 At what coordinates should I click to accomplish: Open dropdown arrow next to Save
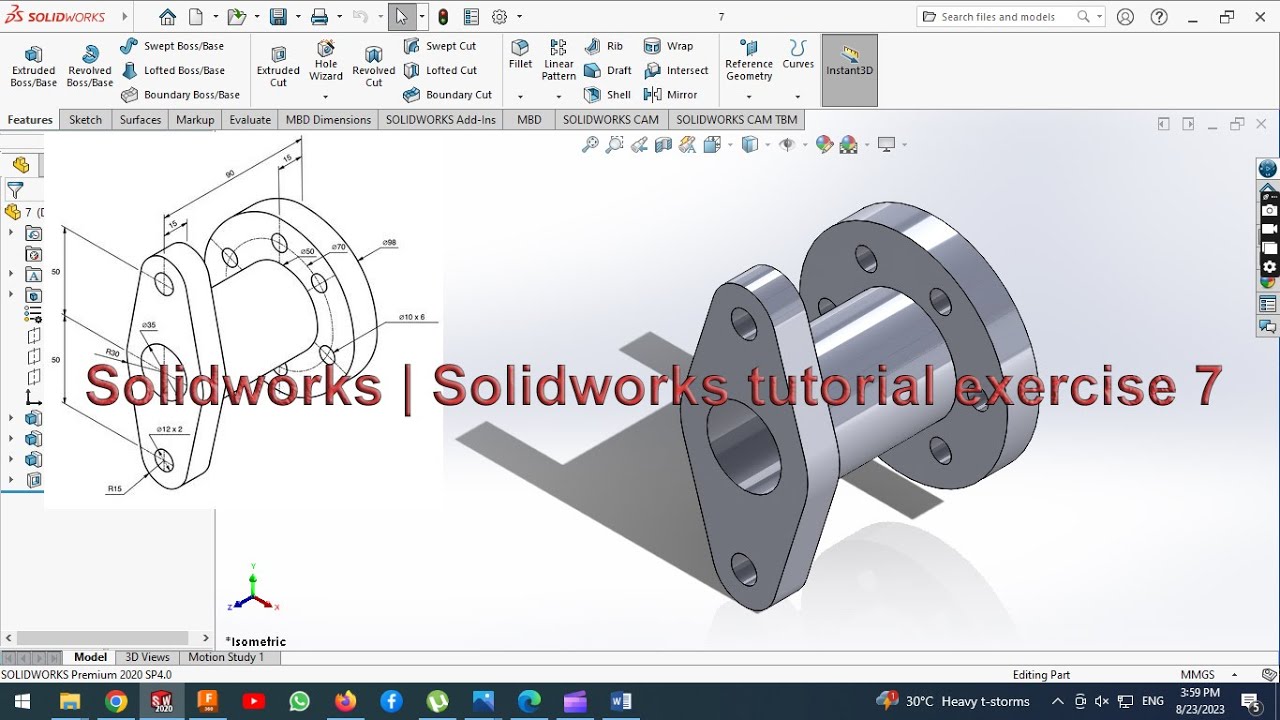point(296,17)
